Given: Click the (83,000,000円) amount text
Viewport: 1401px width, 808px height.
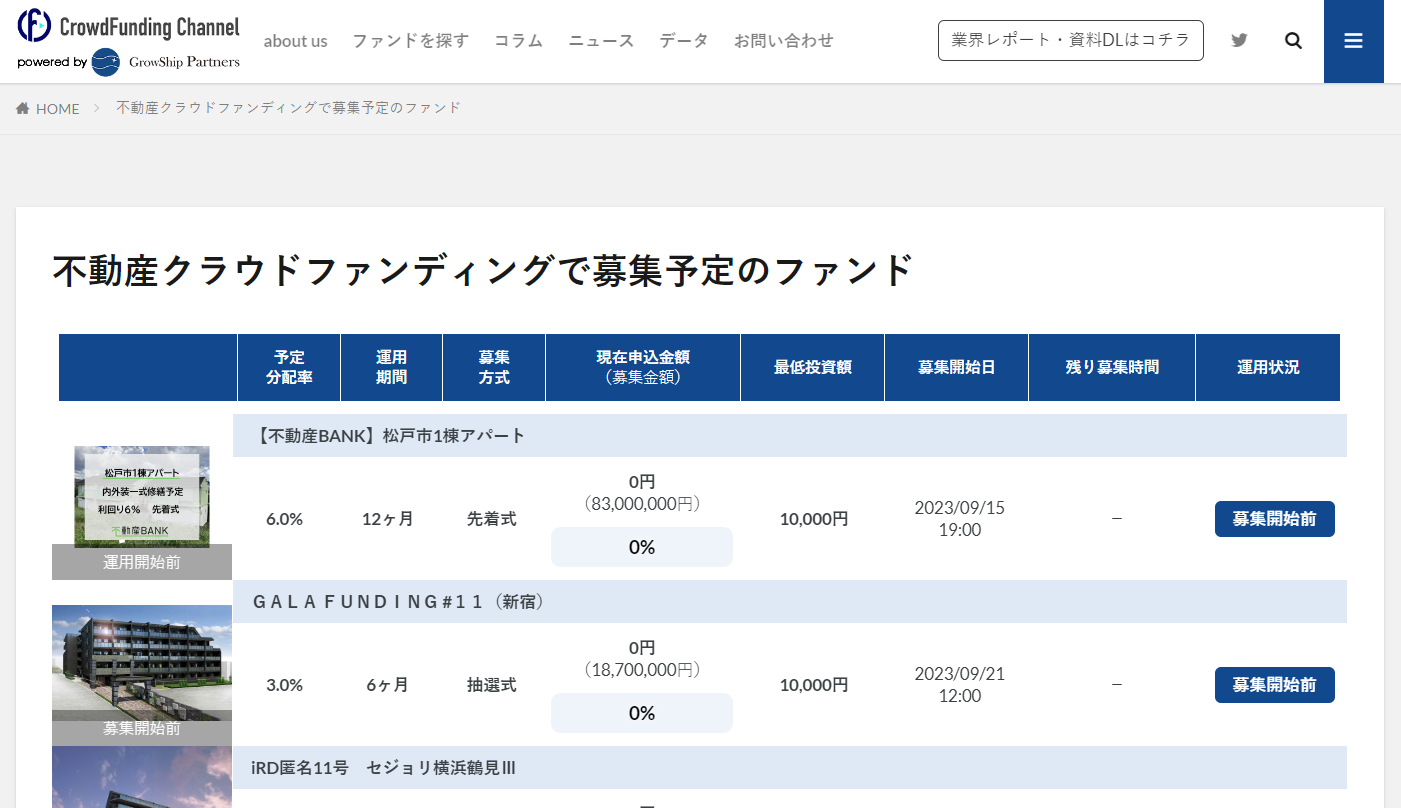Looking at the screenshot, I should 642,505.
